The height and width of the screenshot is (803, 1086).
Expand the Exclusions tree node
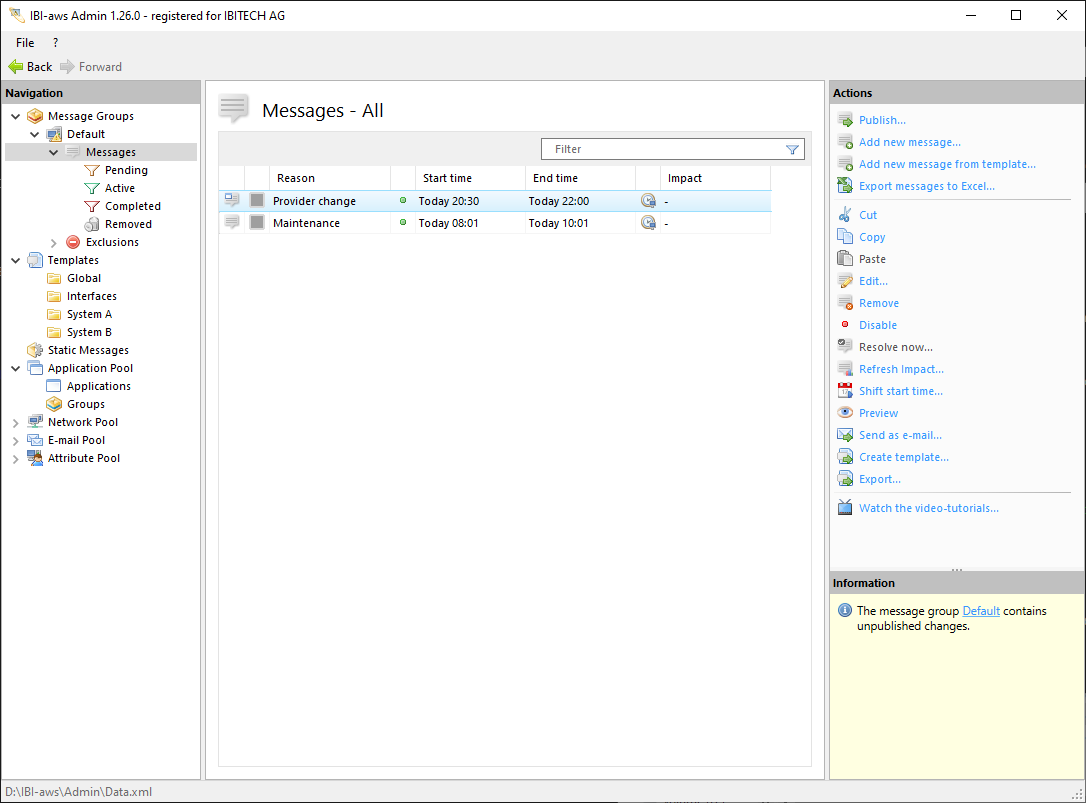[x=54, y=242]
